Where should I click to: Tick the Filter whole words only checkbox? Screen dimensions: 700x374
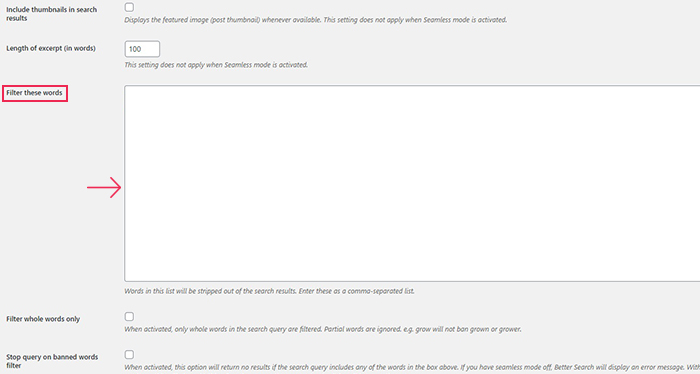pos(129,316)
